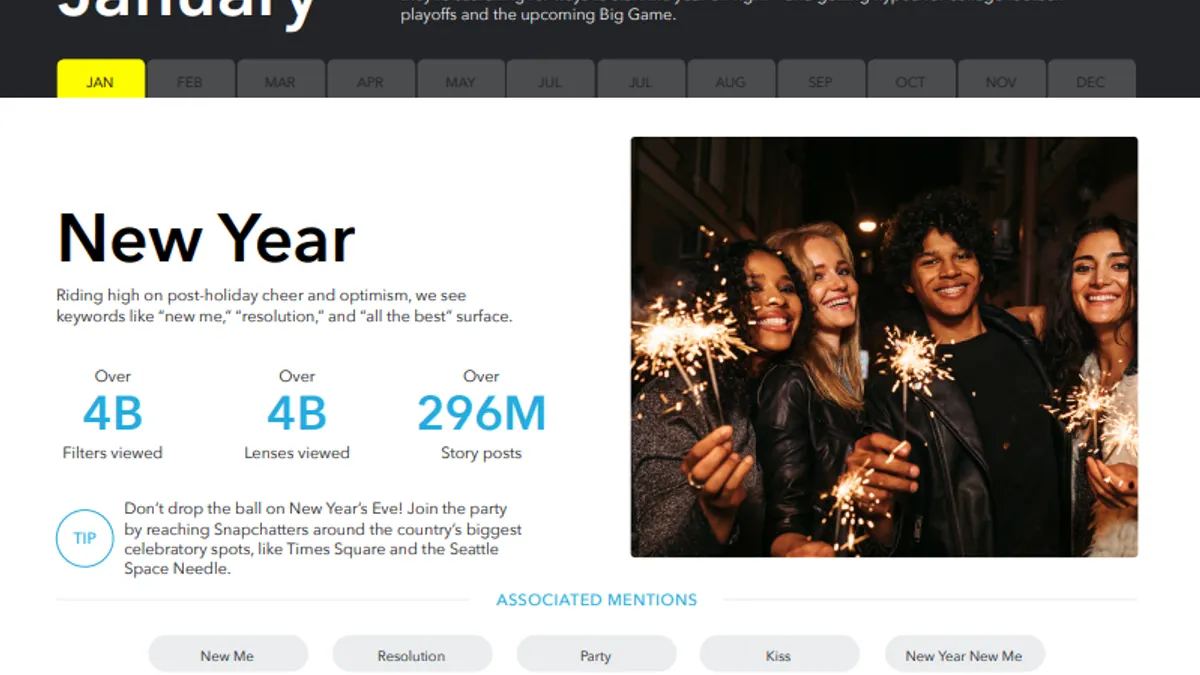The width and height of the screenshot is (1200, 675).
Task: Select the OCT month tab
Action: 911,79
